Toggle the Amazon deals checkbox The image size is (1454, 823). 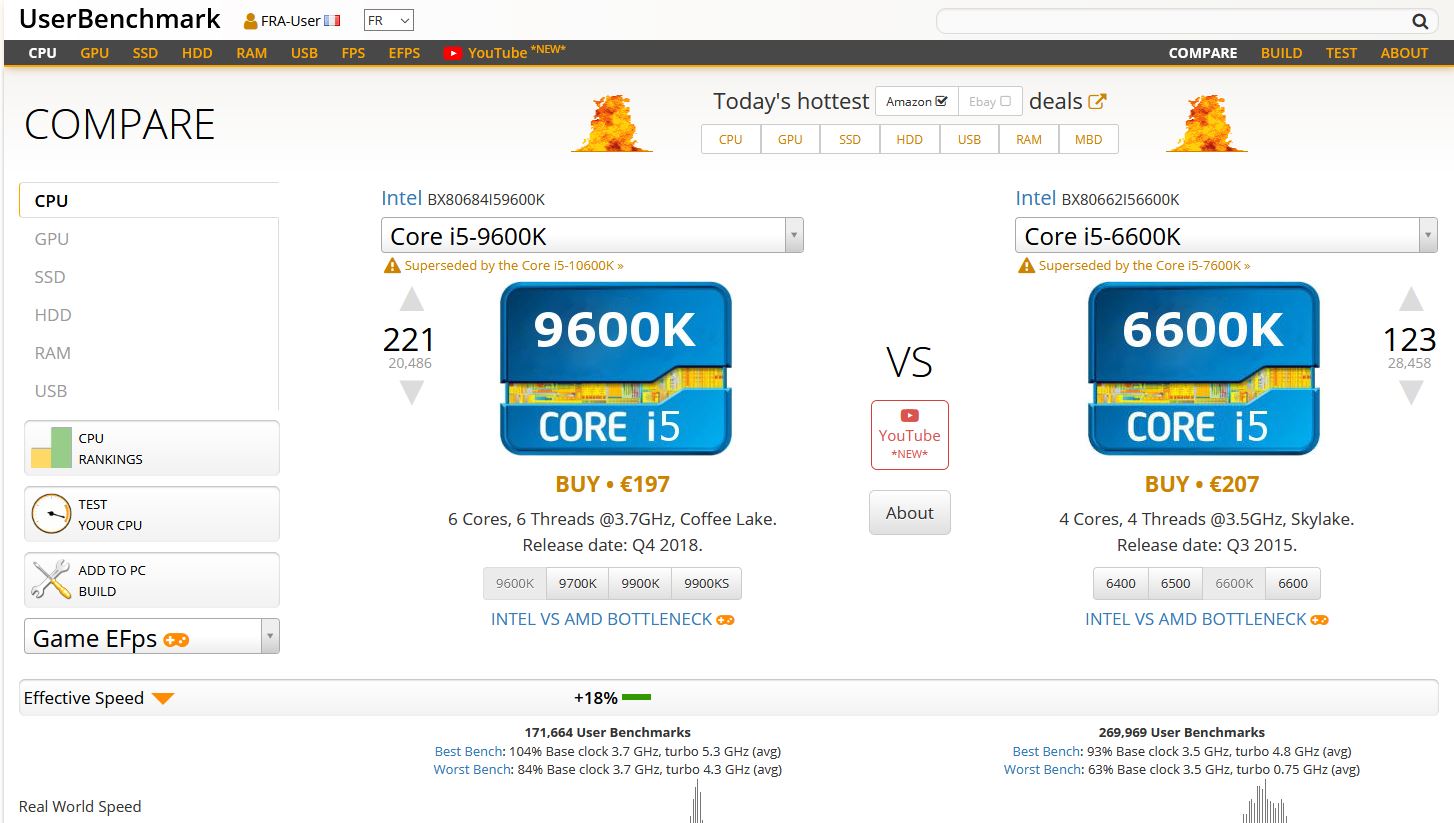point(941,101)
